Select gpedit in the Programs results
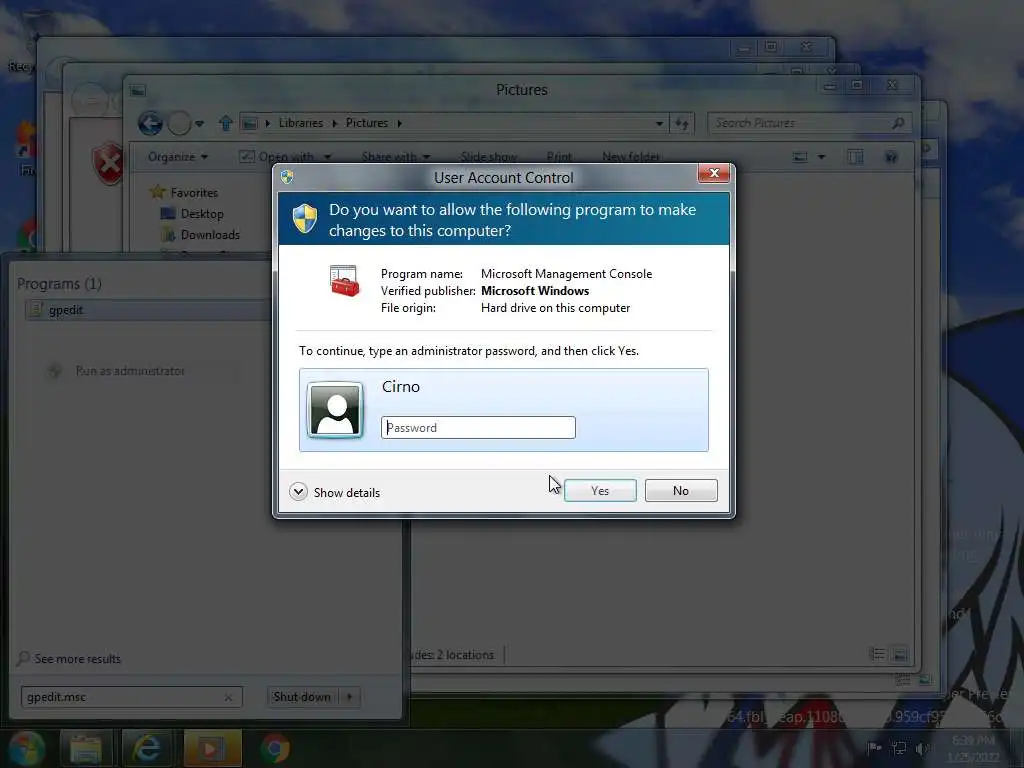This screenshot has height=768, width=1024. (x=148, y=310)
